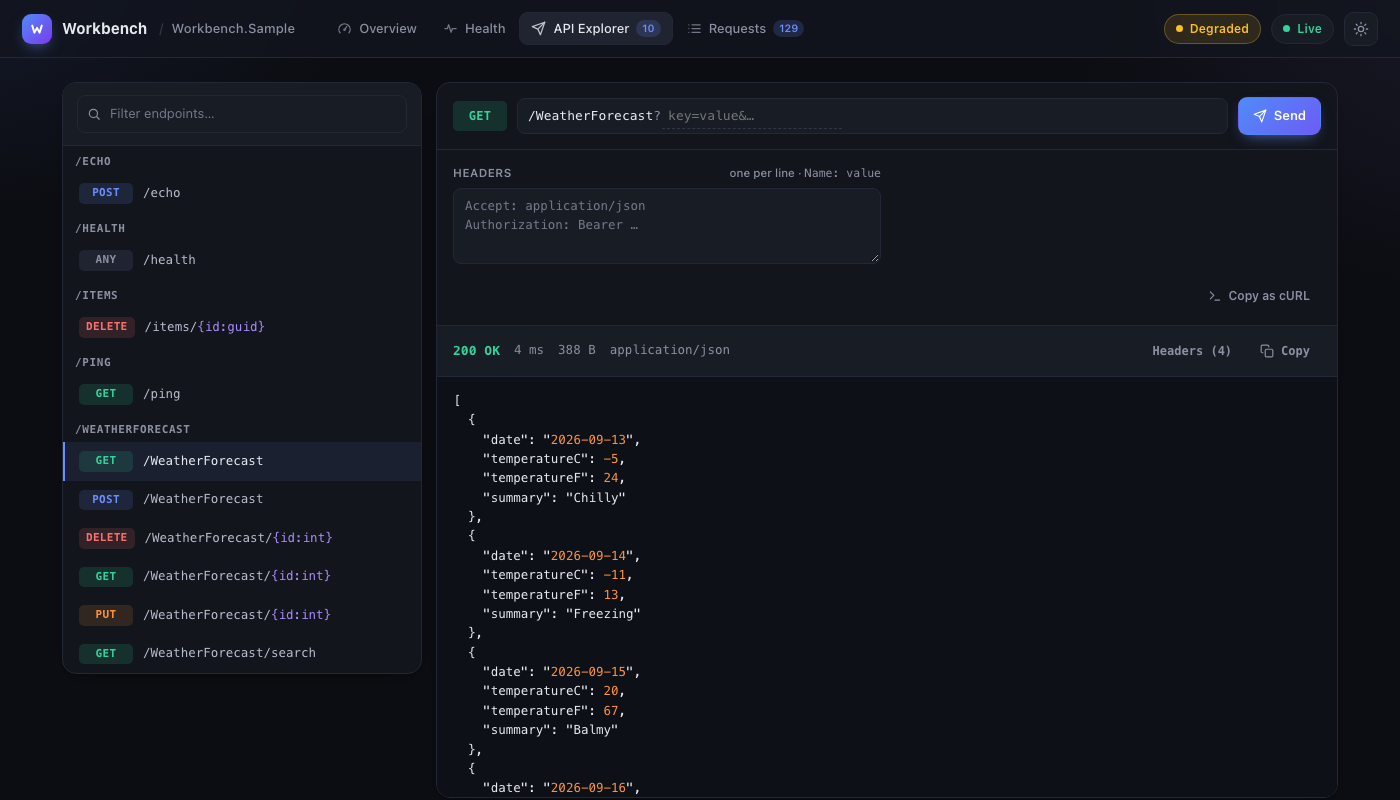Click the Workbench logo icon
1400x800 pixels.
click(37, 29)
